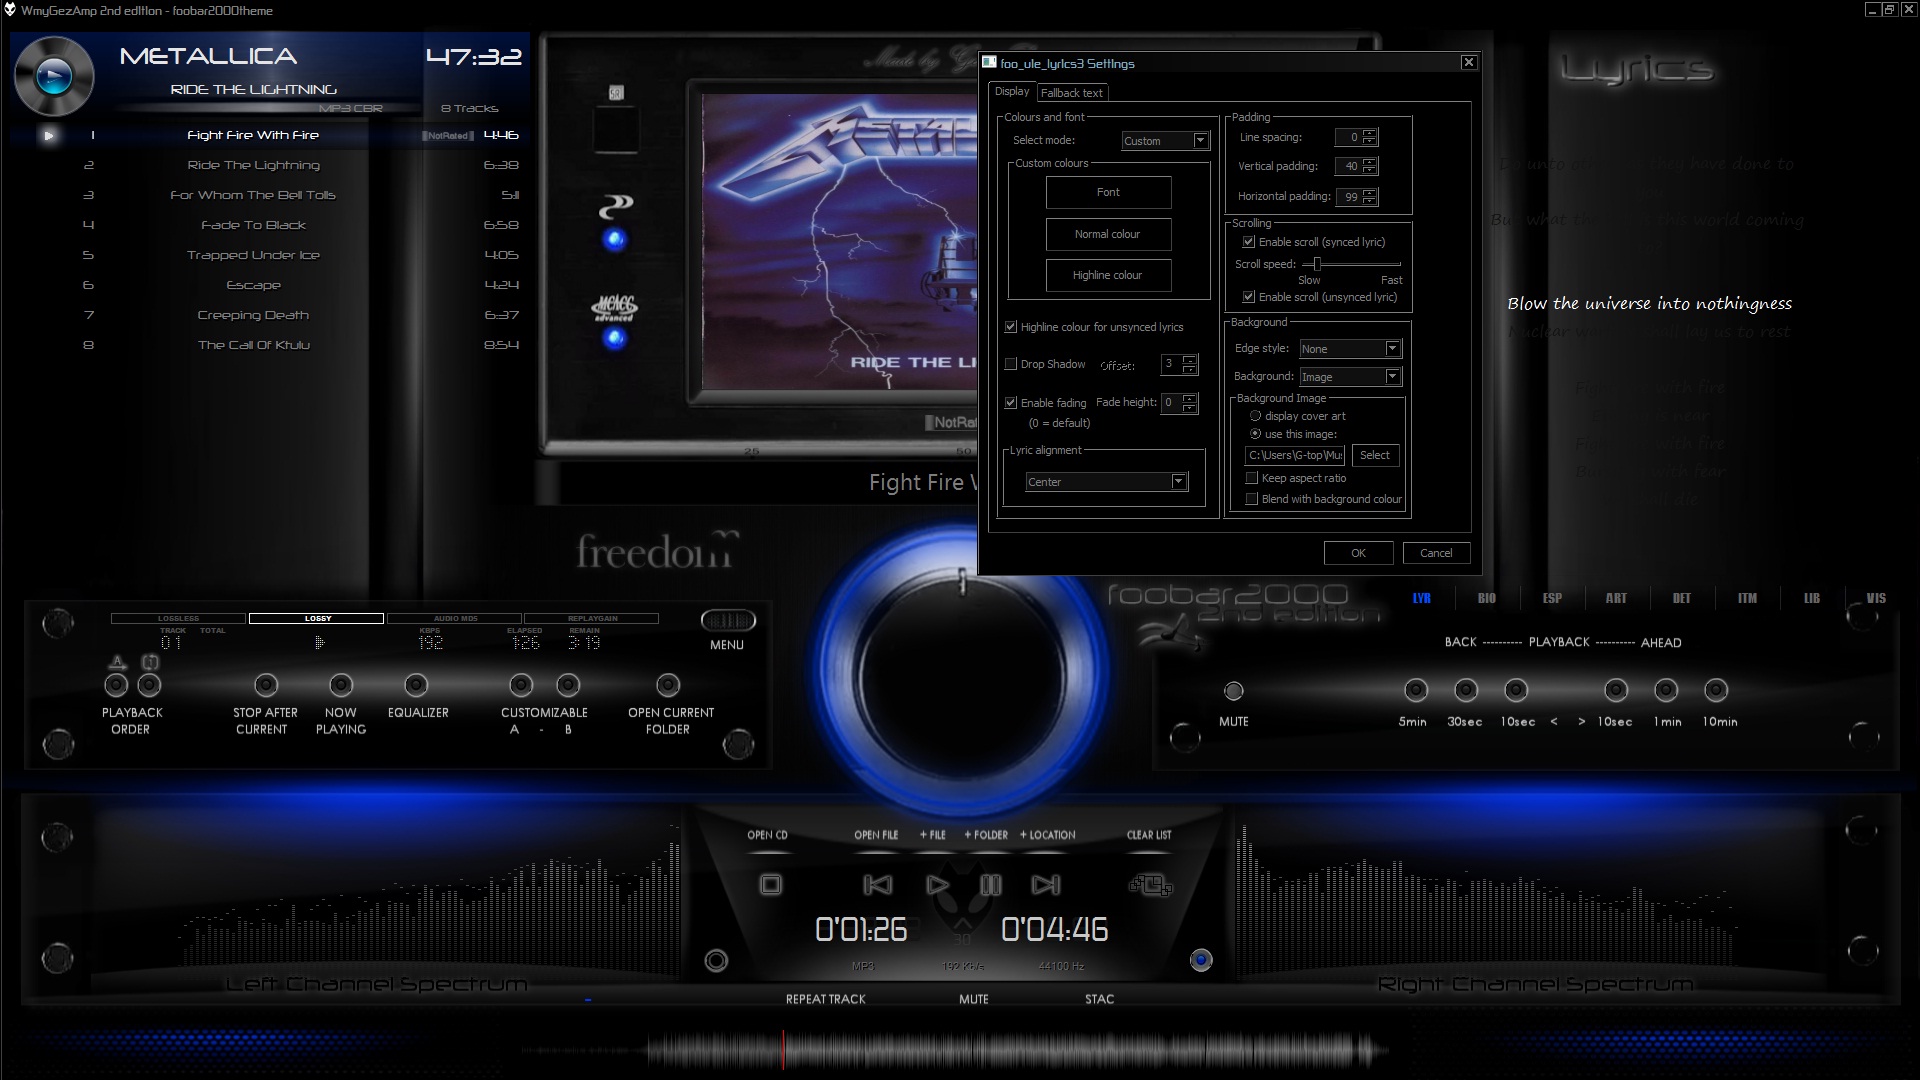Click the Highline colour button
This screenshot has width=1920, height=1080.
tap(1108, 275)
